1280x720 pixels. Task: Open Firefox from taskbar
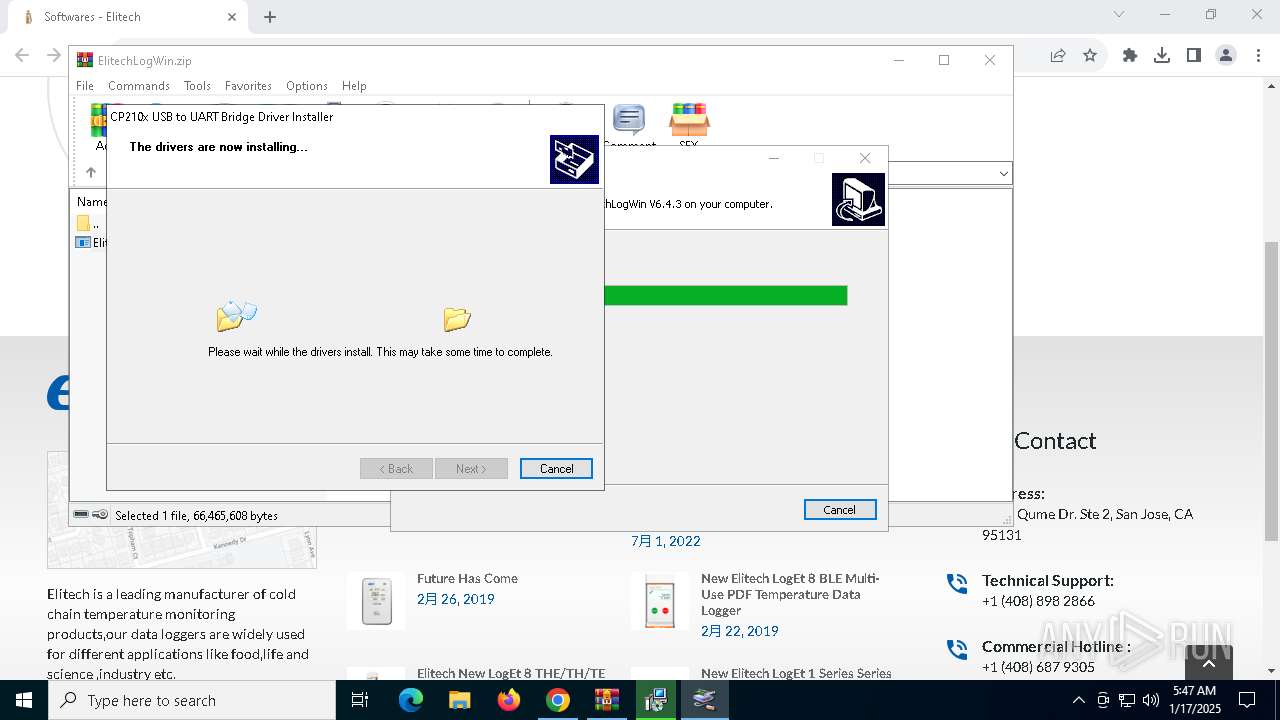point(508,700)
